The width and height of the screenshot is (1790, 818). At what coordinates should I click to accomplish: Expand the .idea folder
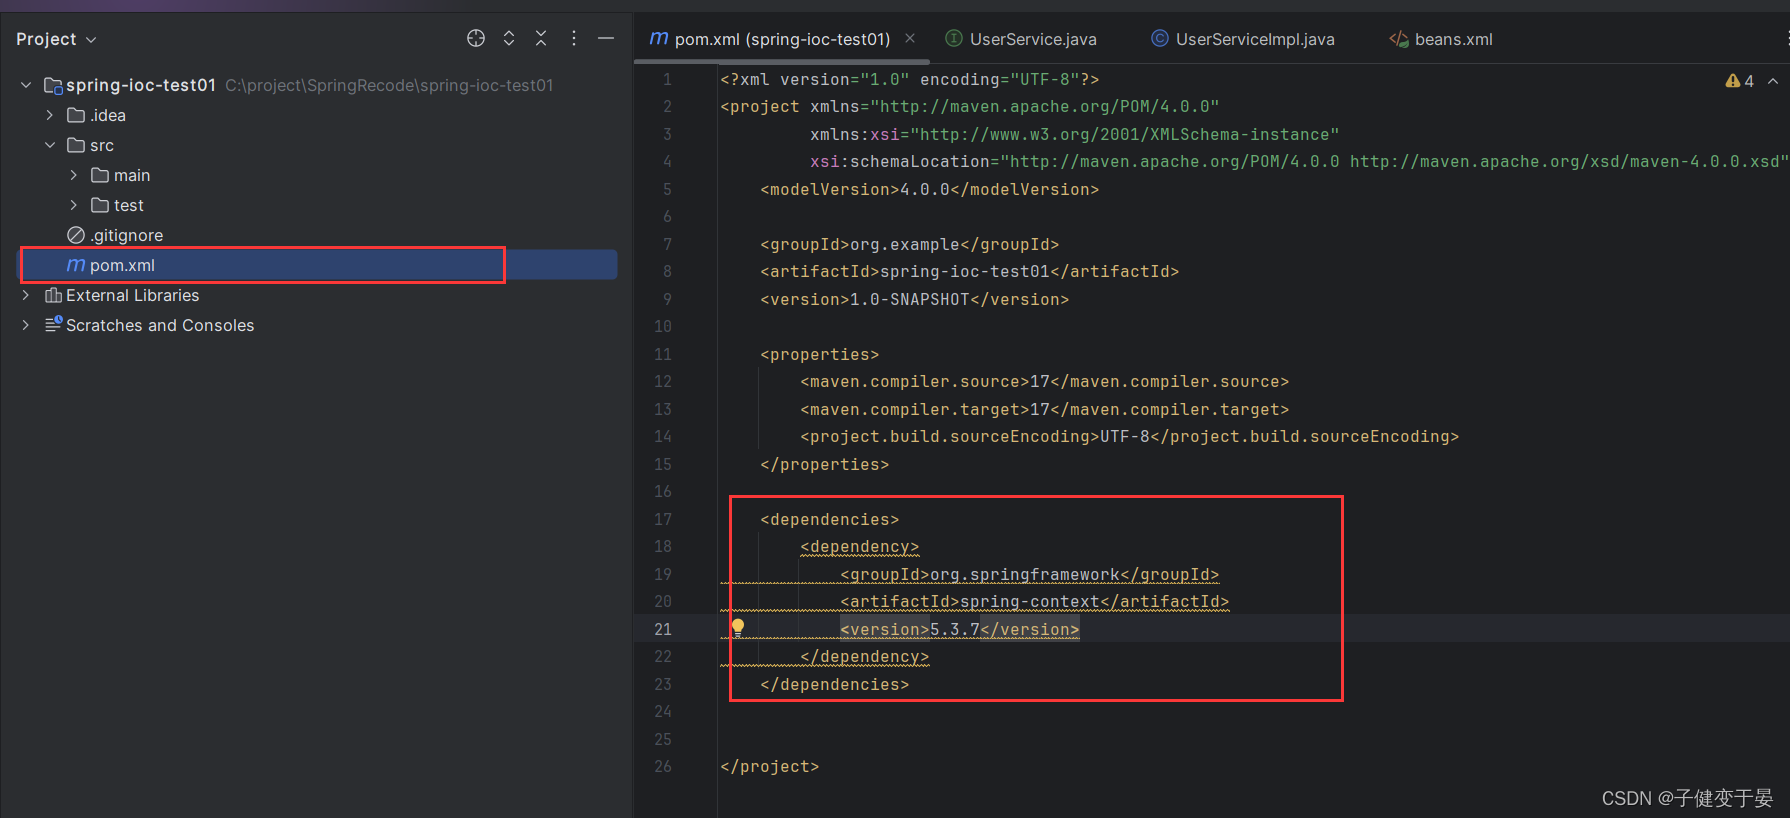pos(50,115)
